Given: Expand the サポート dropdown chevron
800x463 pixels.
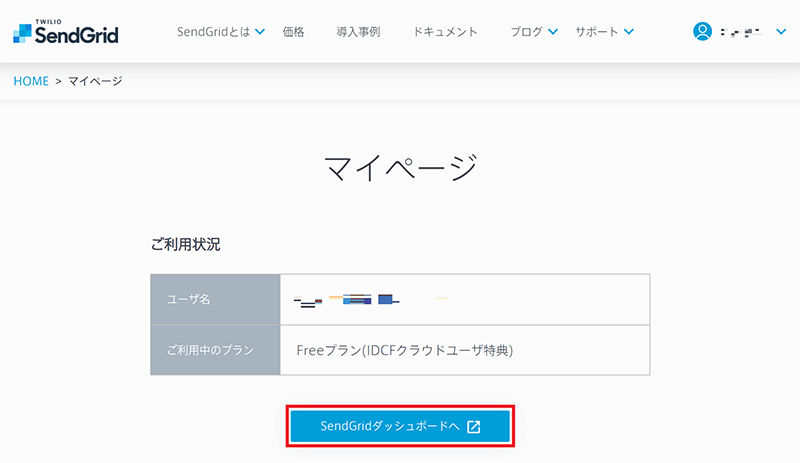Looking at the screenshot, I should [629, 32].
